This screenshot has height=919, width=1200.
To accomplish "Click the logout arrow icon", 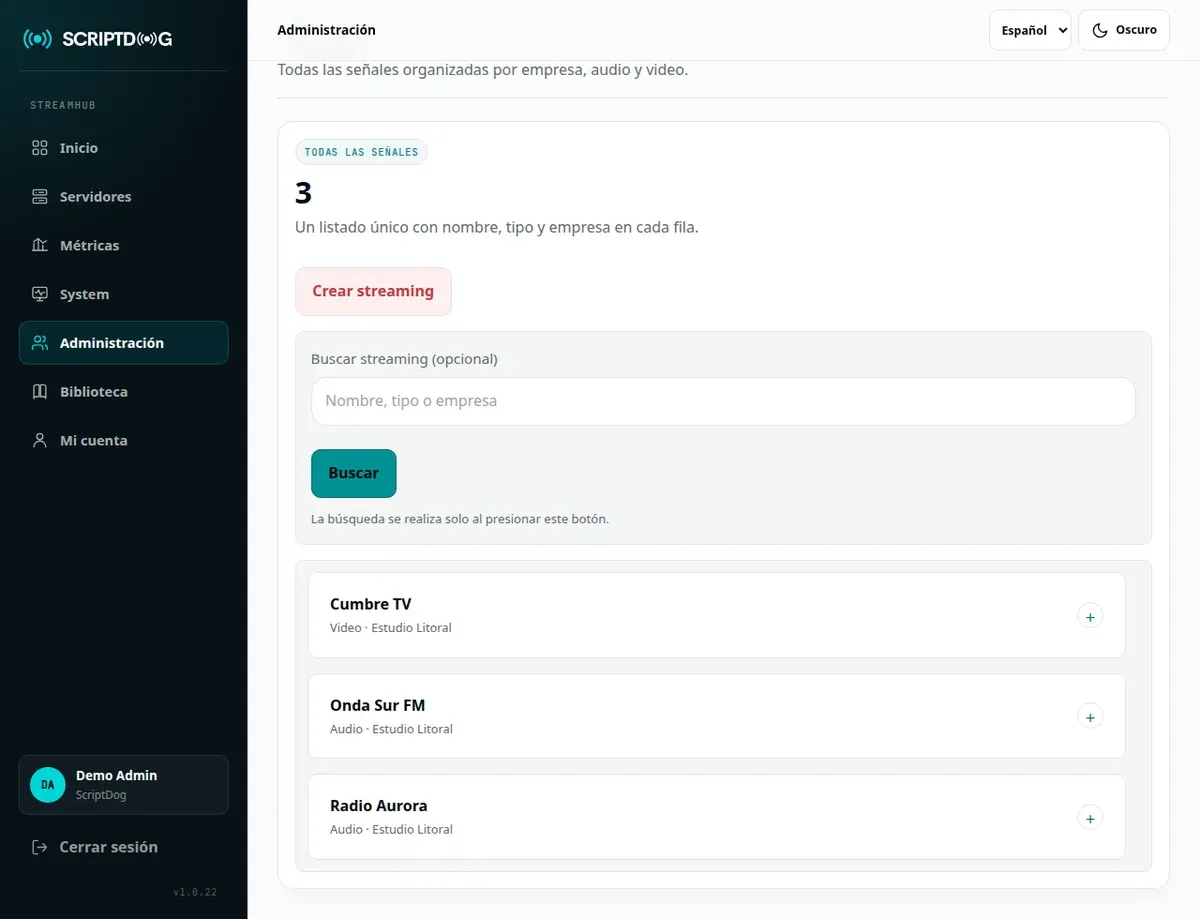I will 40,847.
